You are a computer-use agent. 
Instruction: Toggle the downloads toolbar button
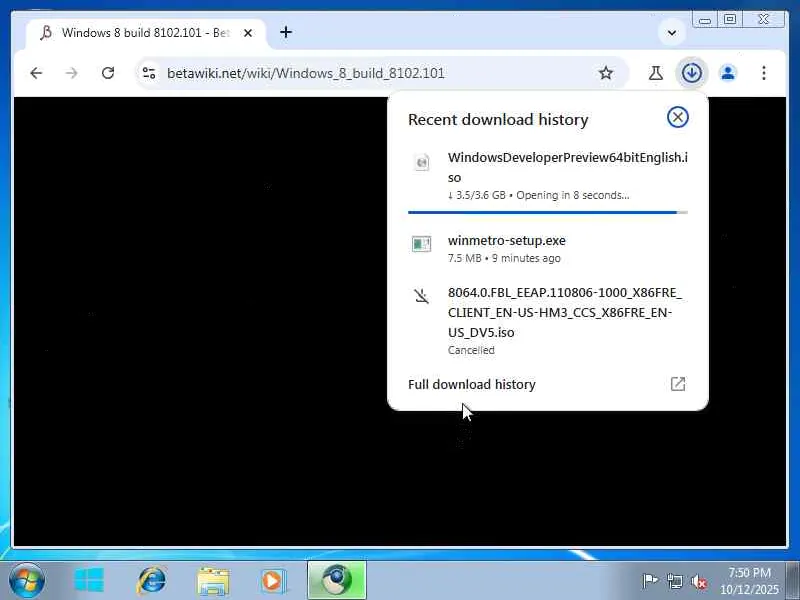691,73
